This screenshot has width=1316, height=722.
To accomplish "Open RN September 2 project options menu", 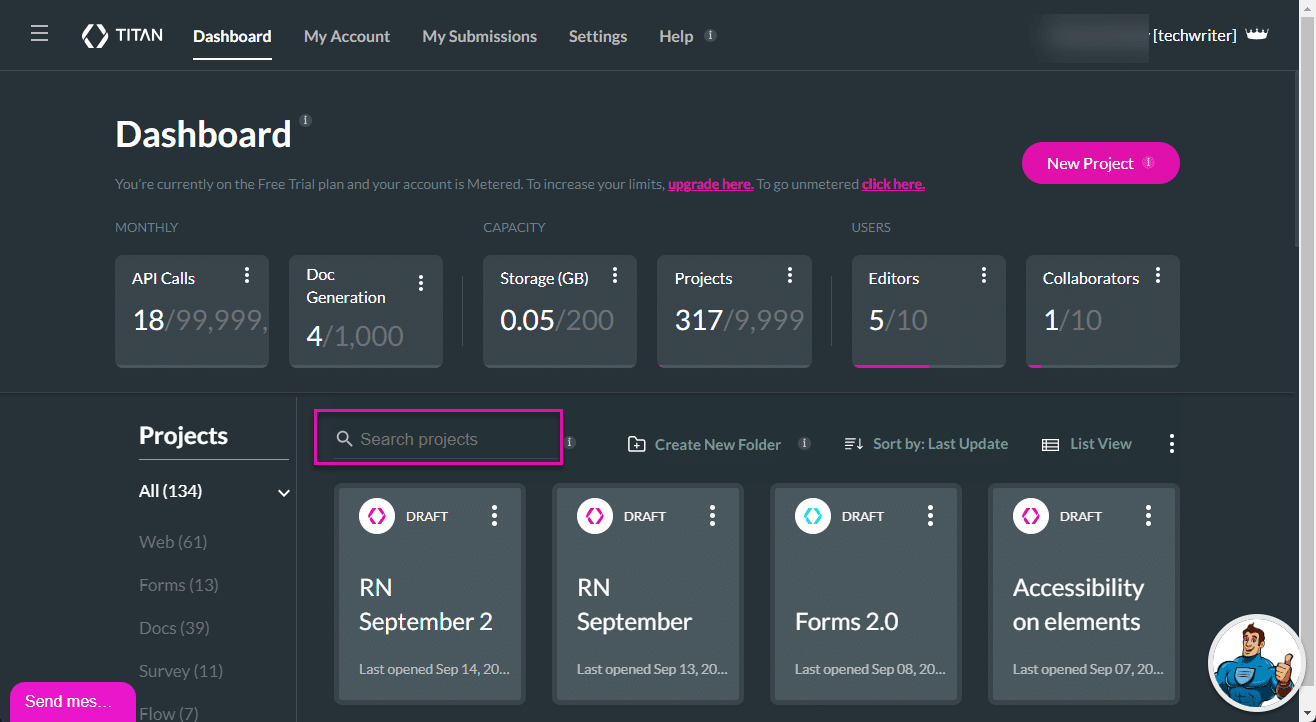I will pos(494,515).
